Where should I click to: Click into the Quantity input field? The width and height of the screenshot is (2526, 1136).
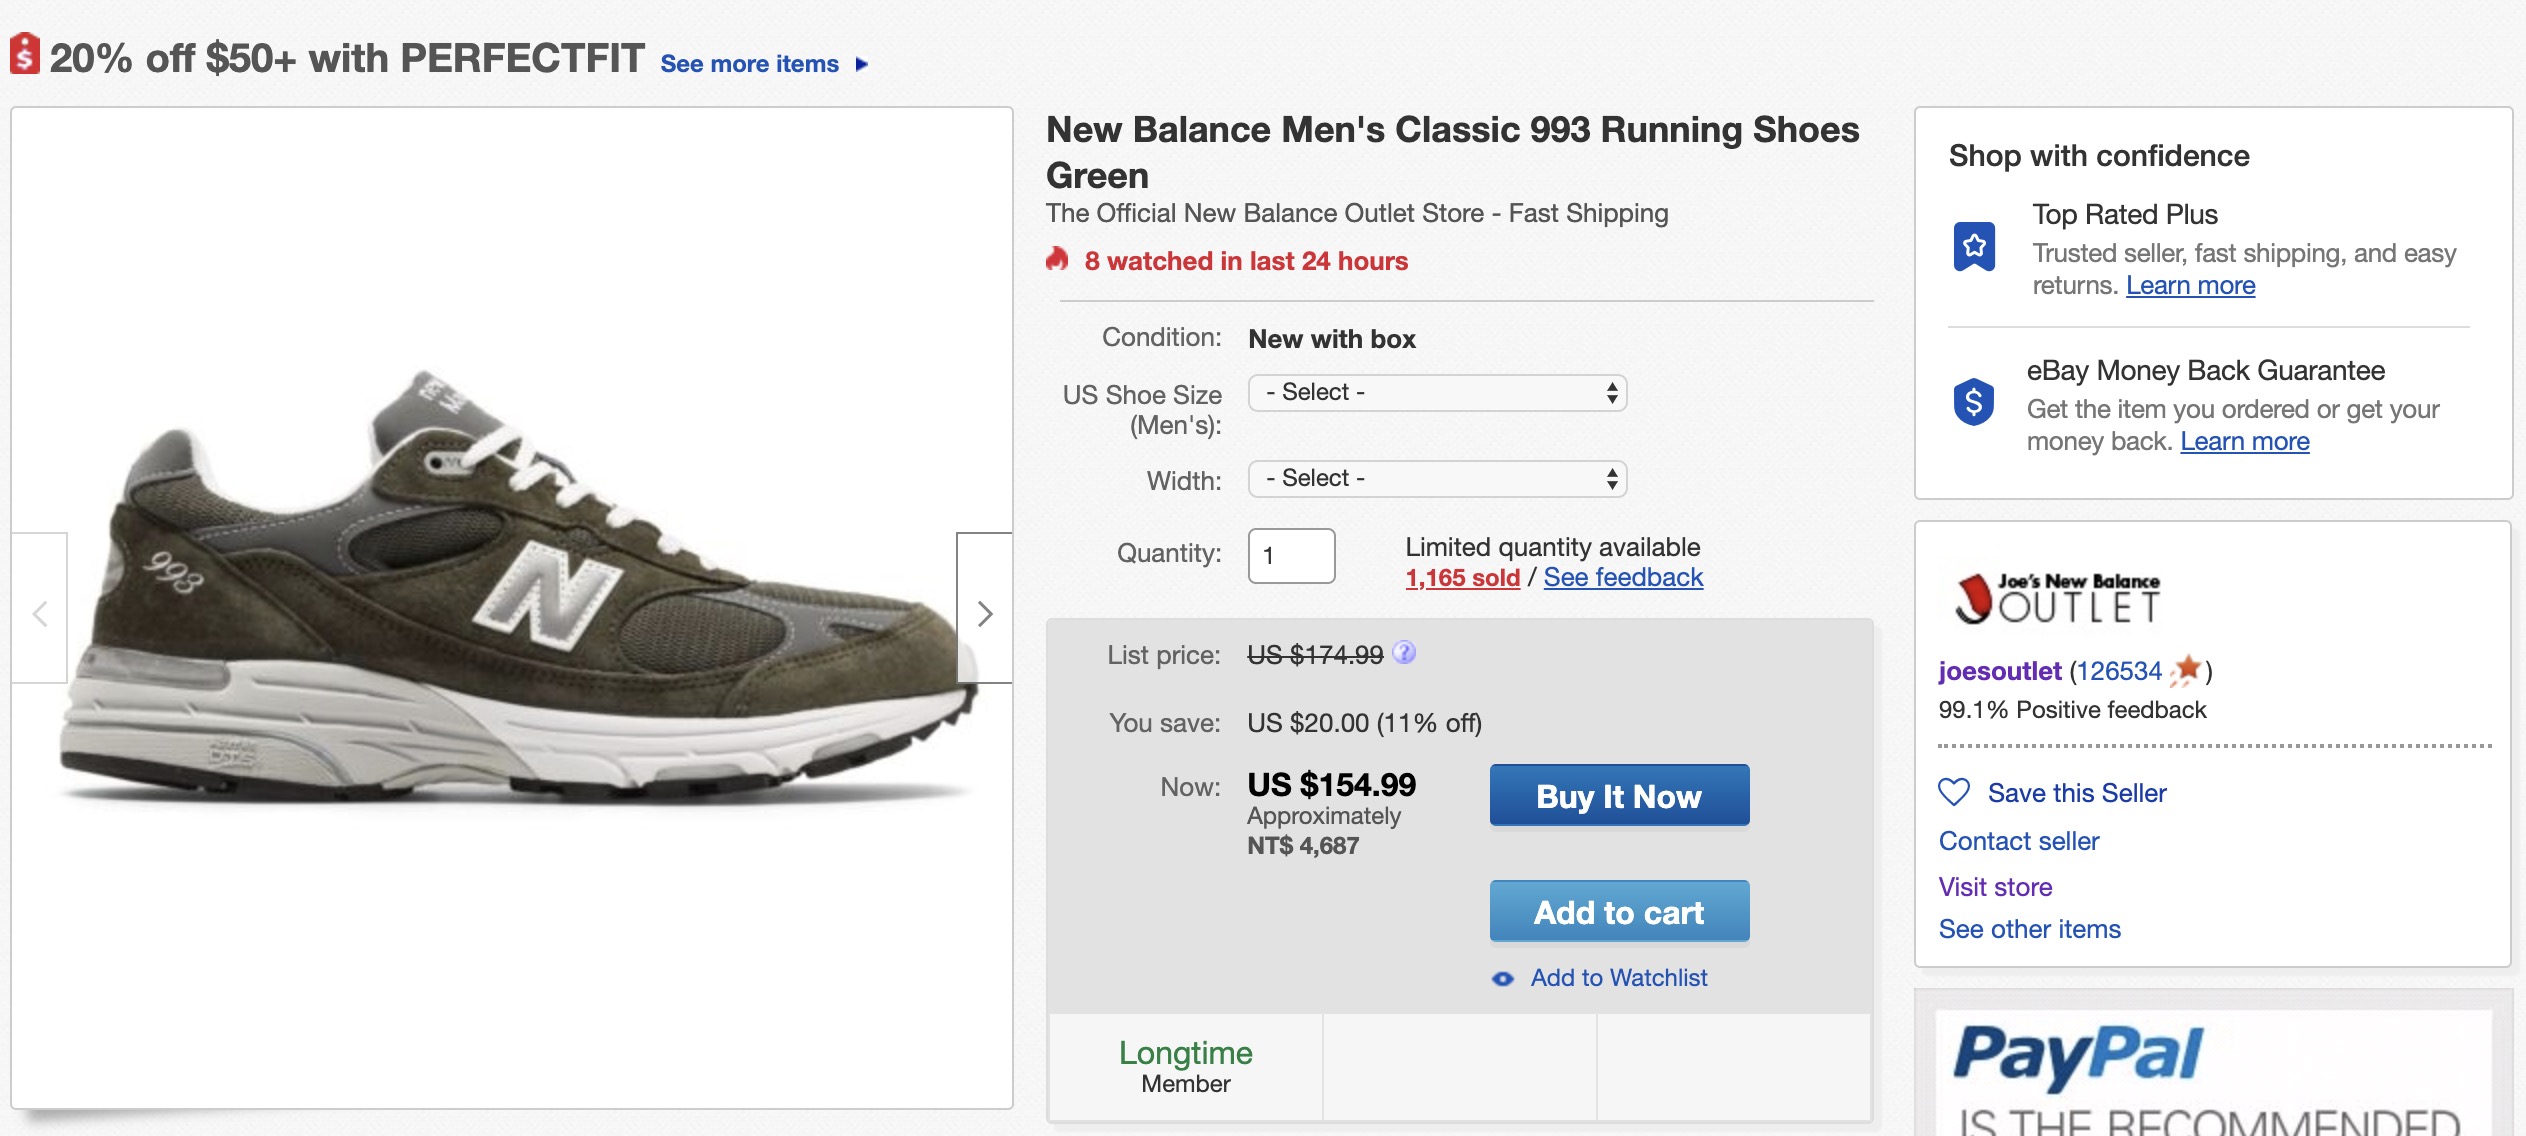click(1291, 556)
